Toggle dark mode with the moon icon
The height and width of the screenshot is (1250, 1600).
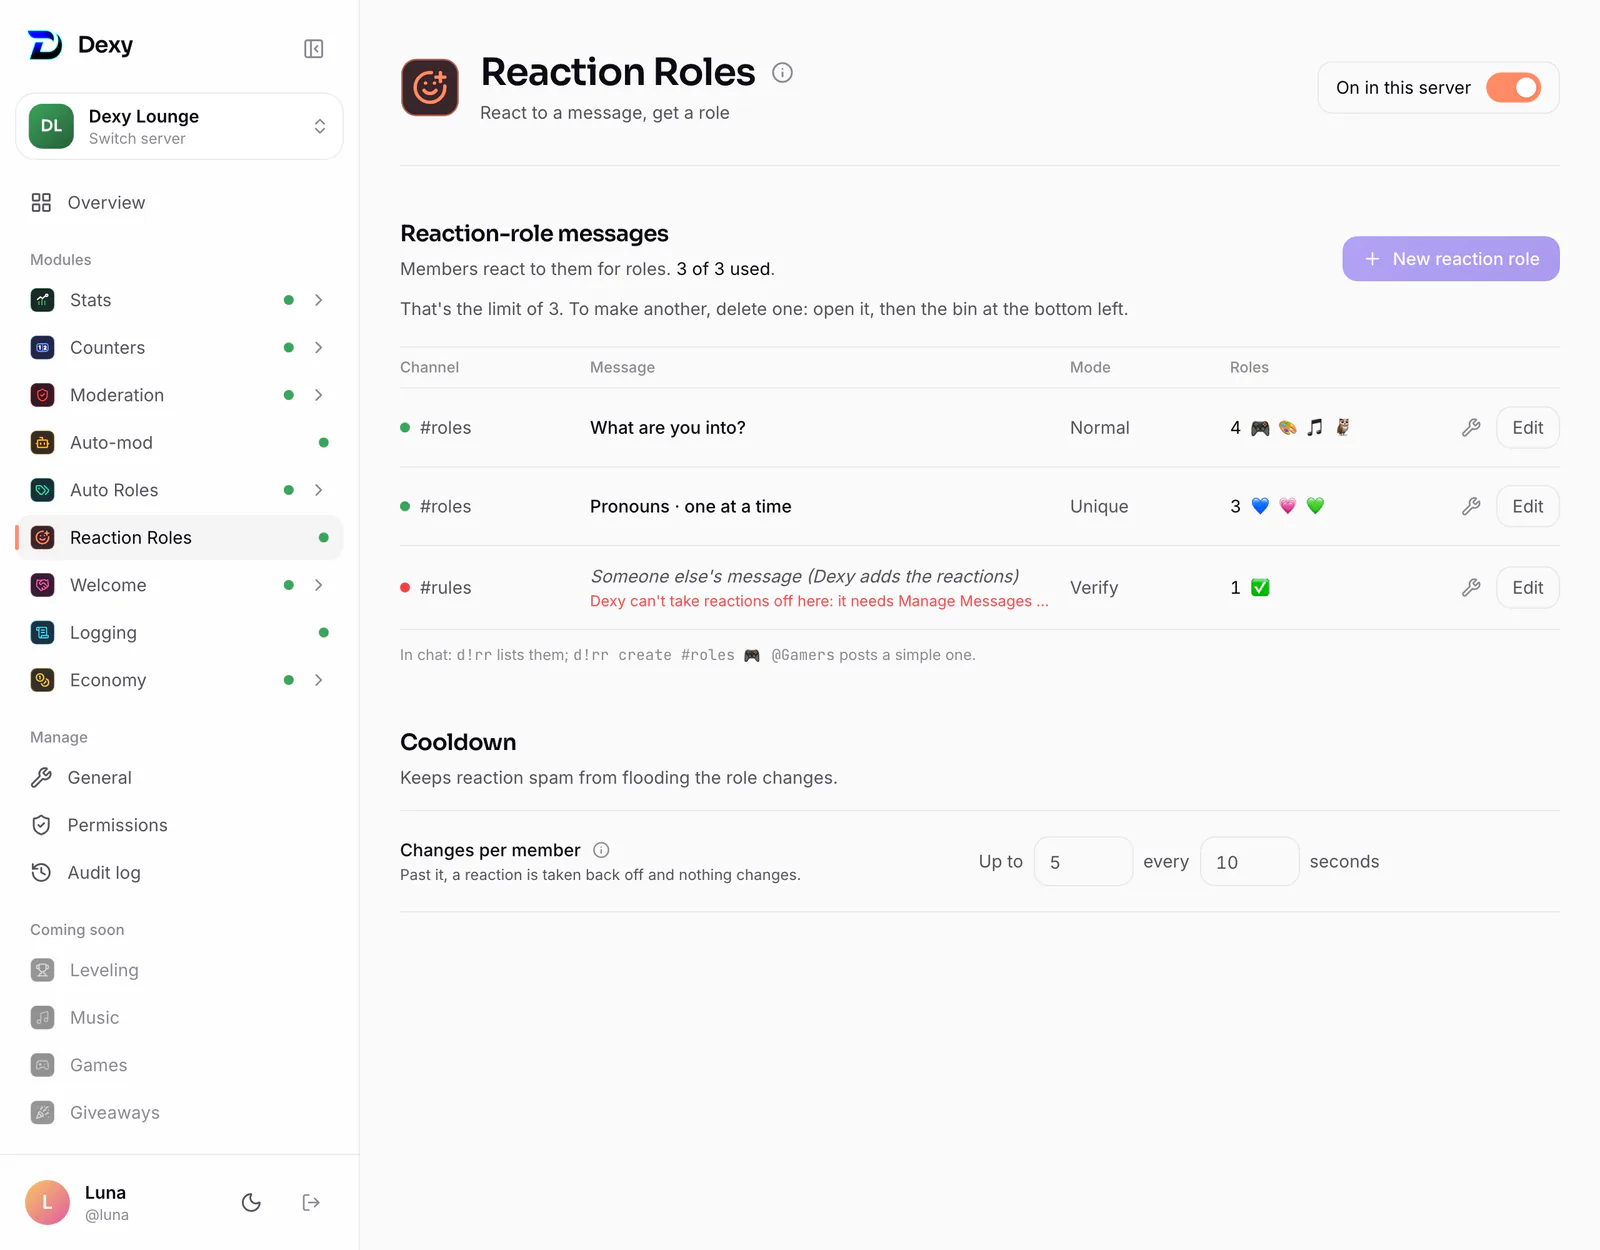coord(251,1203)
